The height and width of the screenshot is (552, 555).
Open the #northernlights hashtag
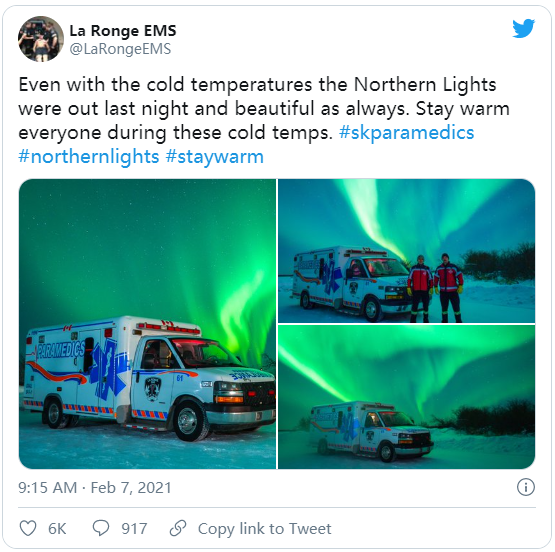click(x=89, y=157)
